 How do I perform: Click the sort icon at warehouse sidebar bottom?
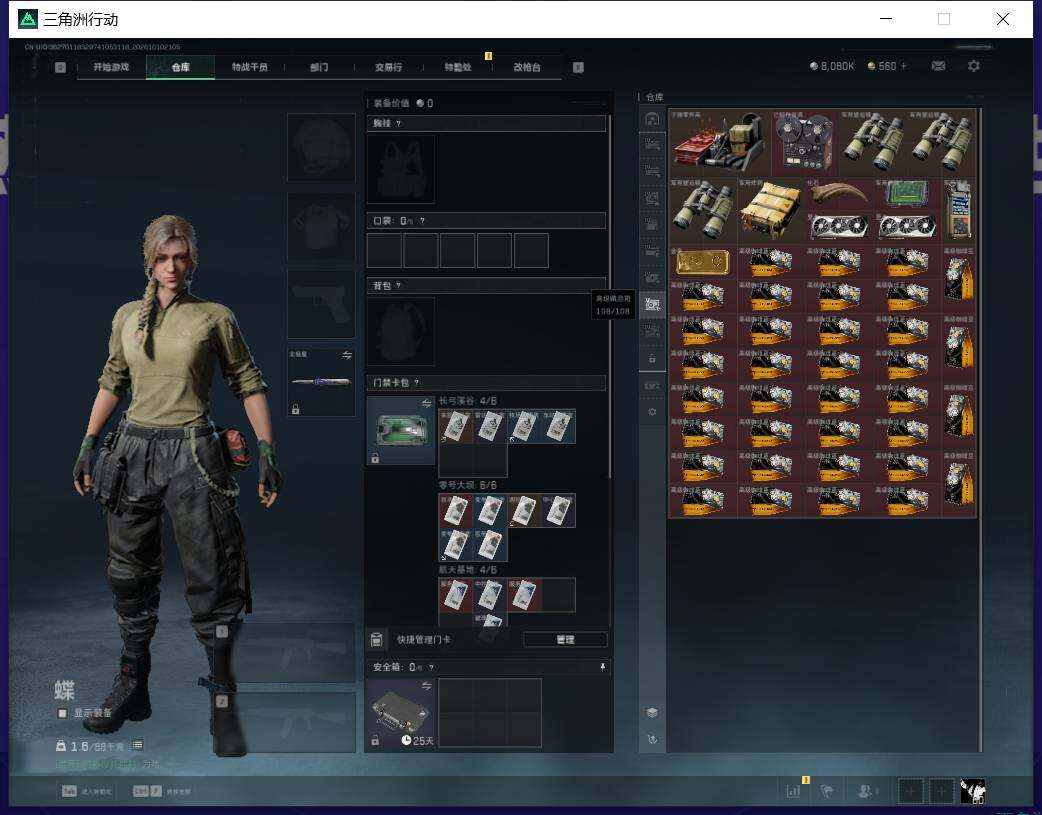click(x=652, y=739)
